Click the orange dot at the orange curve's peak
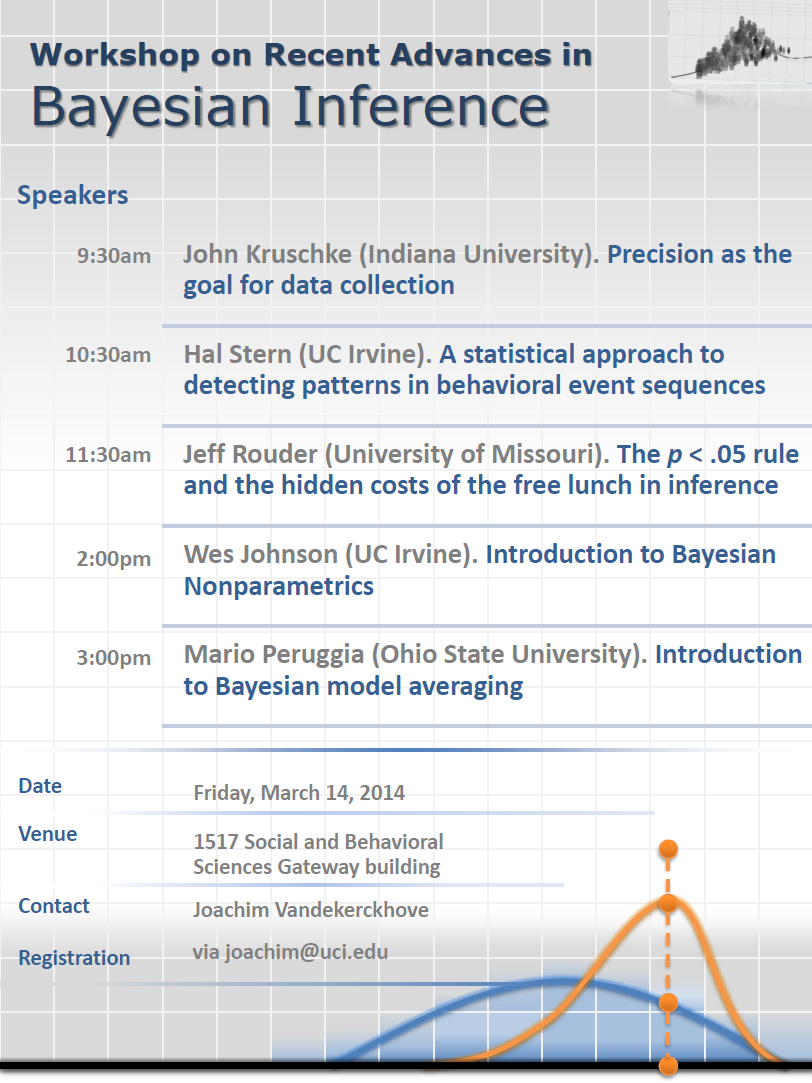The image size is (812, 1083). tap(669, 903)
